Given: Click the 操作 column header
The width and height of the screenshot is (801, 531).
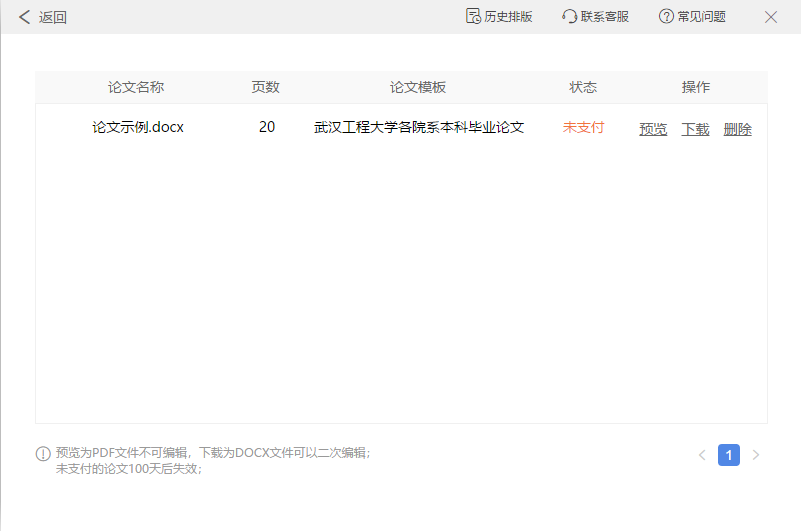Looking at the screenshot, I should point(696,87).
